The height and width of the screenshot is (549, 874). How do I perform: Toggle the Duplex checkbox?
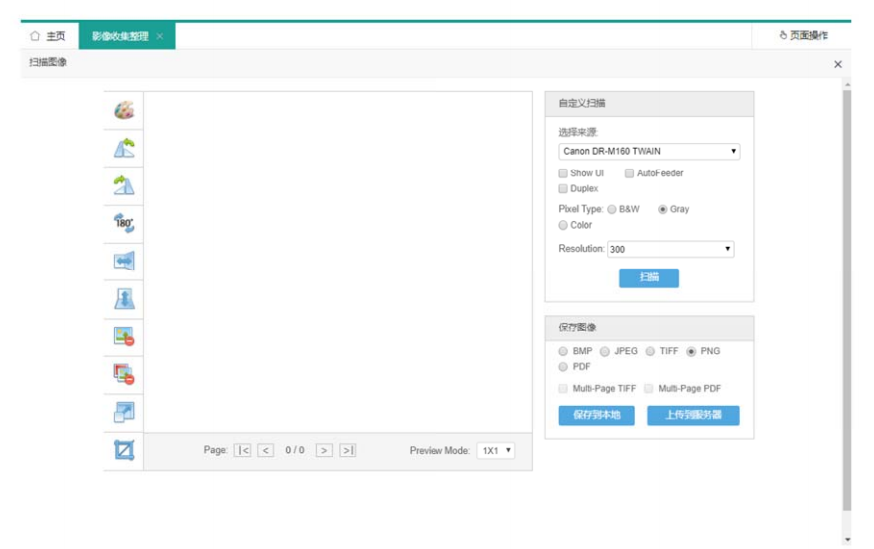pos(563,188)
